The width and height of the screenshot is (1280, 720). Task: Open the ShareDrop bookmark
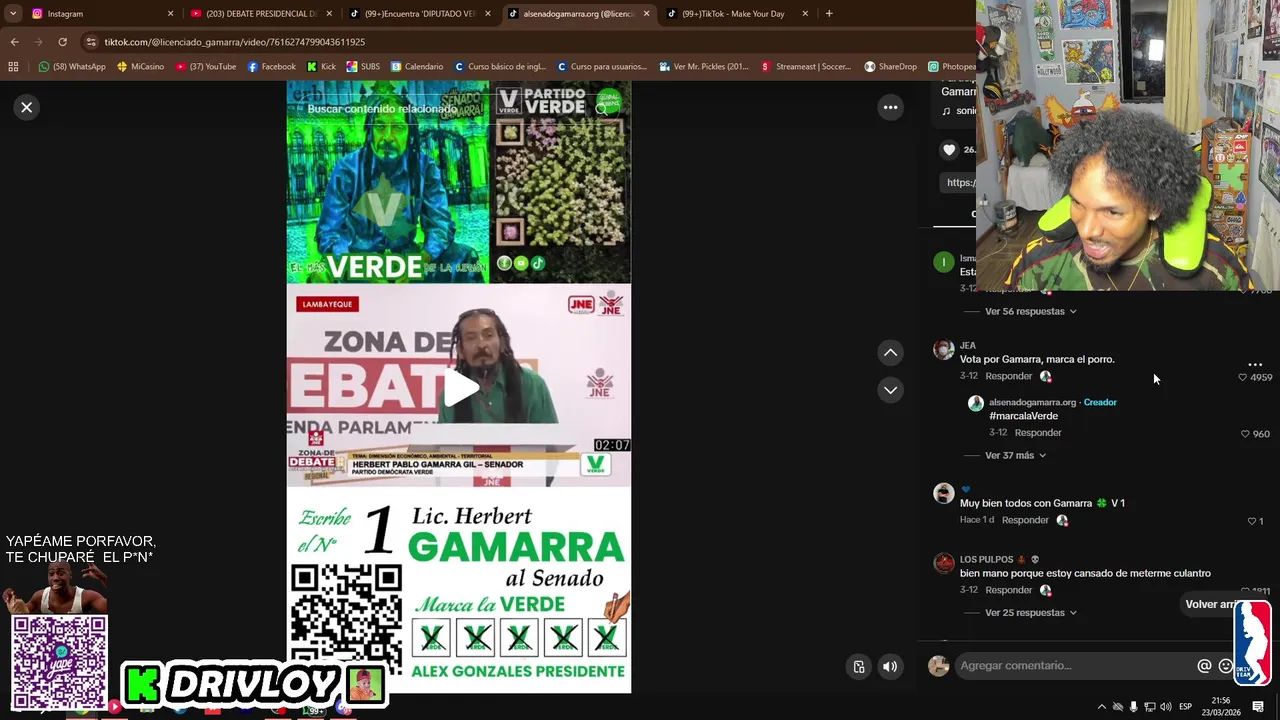[x=891, y=67]
